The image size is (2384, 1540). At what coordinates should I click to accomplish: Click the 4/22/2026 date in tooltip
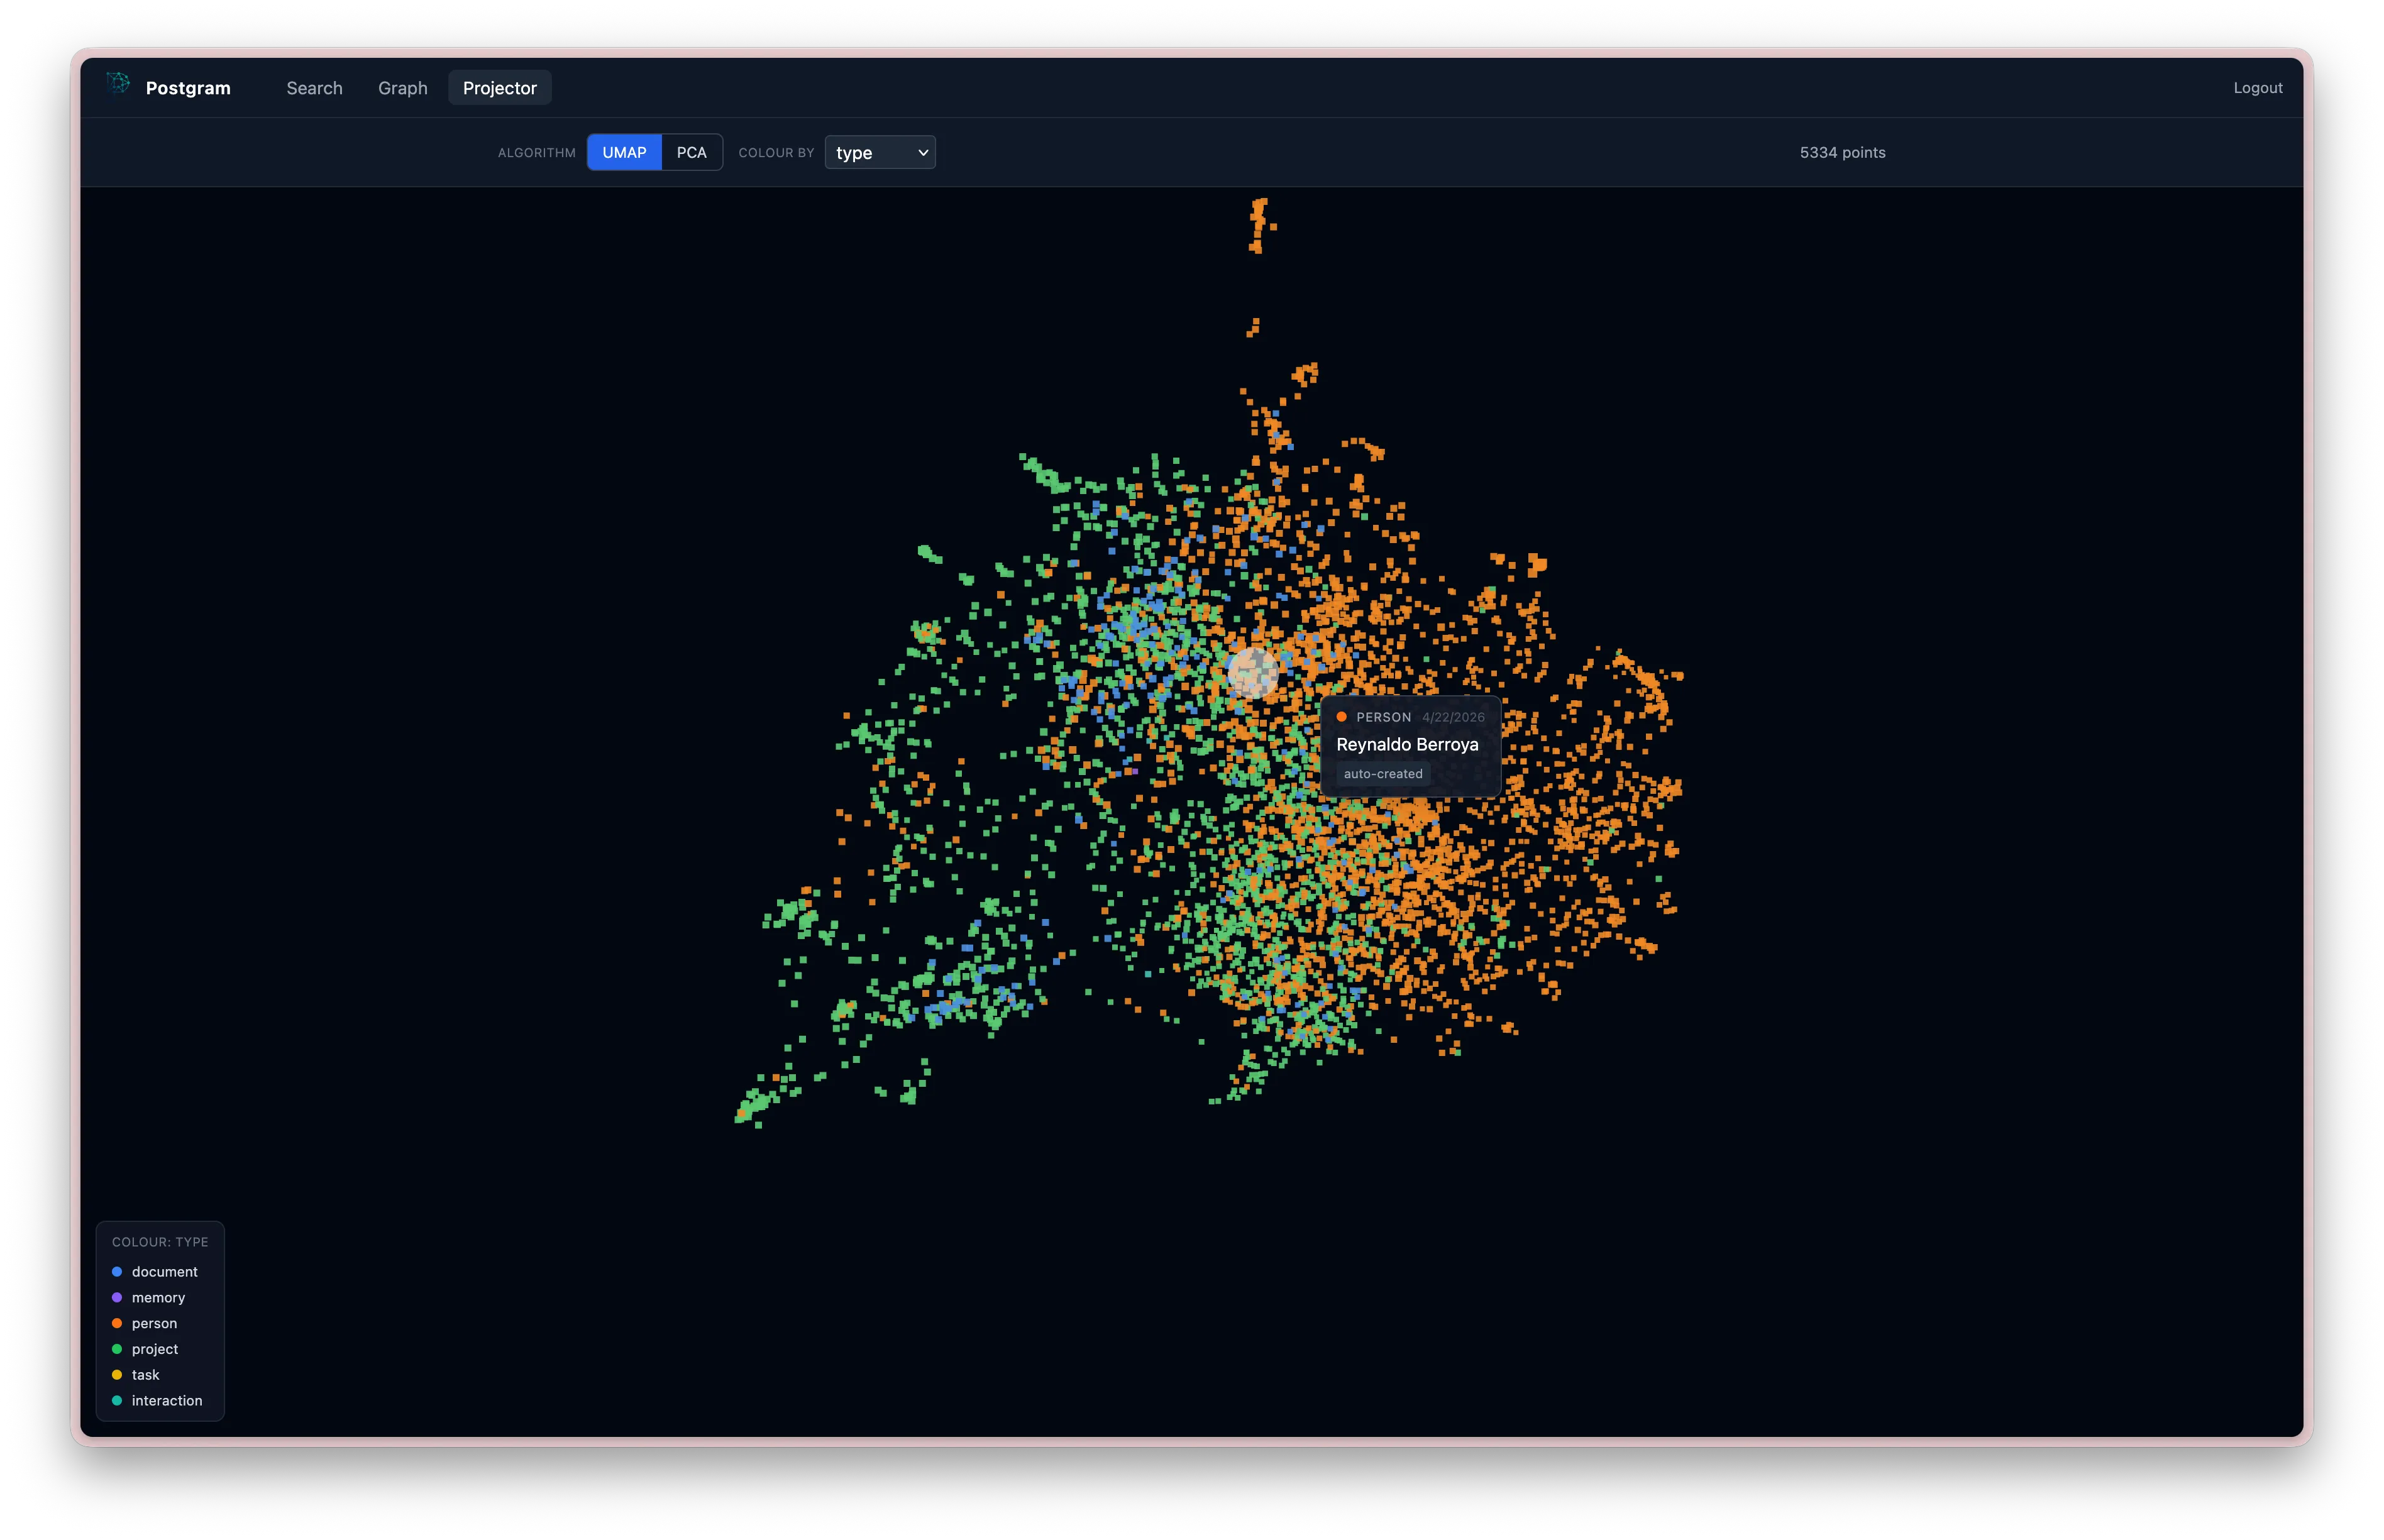pyautogui.click(x=1453, y=717)
